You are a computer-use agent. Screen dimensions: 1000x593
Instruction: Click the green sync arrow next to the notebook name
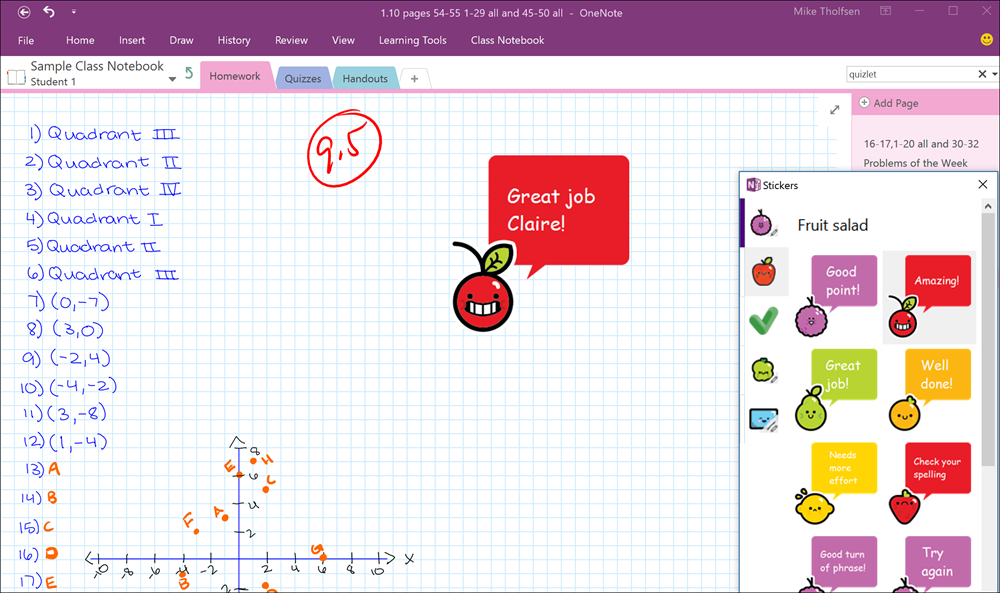pyautogui.click(x=189, y=71)
